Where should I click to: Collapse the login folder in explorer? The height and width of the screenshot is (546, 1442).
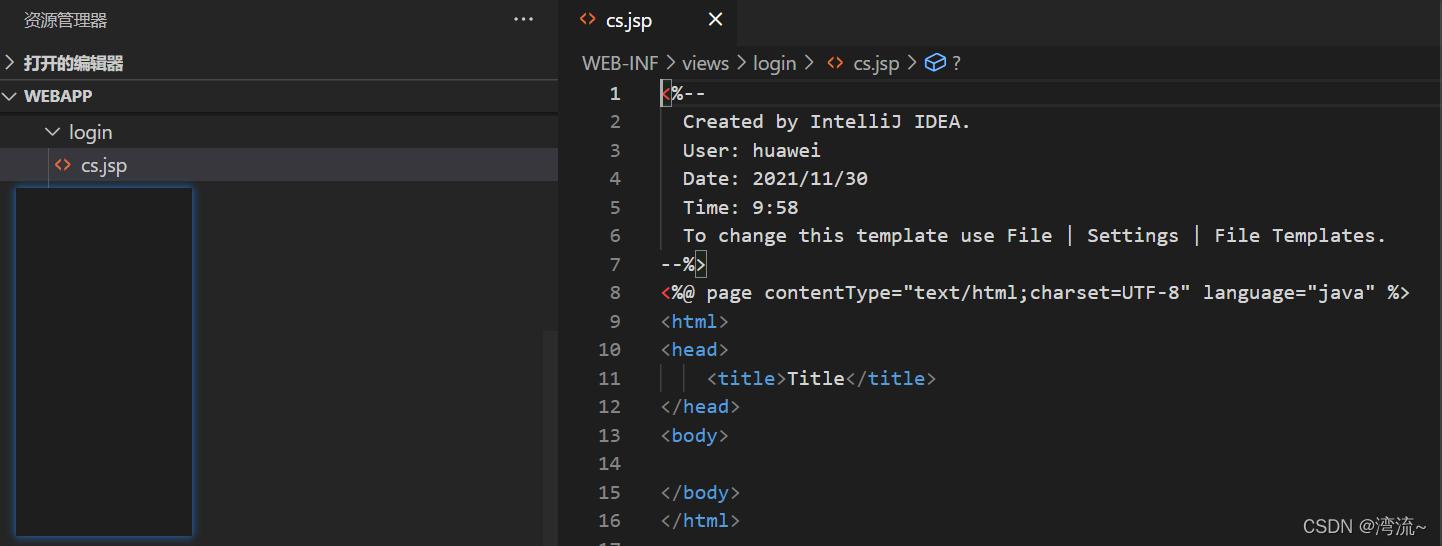pyautogui.click(x=279, y=132)
